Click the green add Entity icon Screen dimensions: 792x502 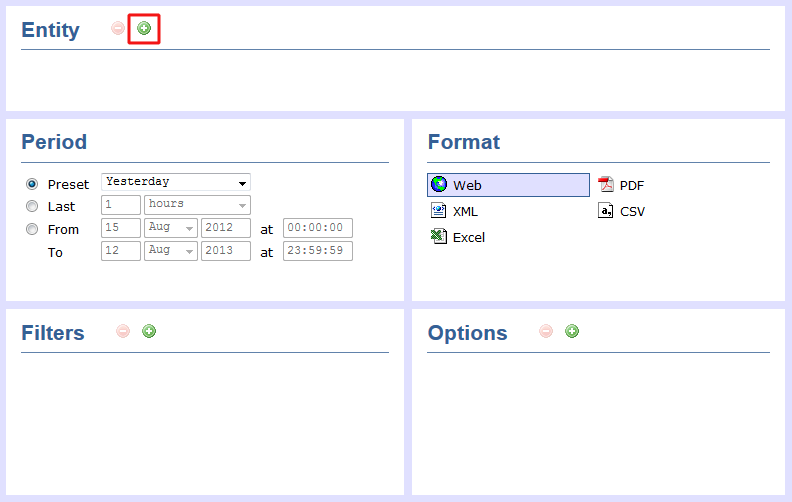[x=144, y=29]
